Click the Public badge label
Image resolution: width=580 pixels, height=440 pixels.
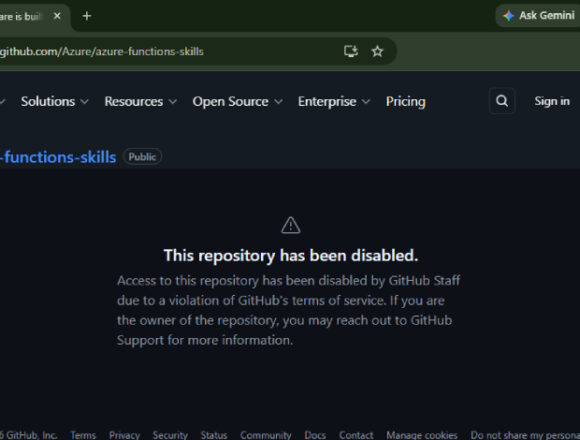[142, 157]
